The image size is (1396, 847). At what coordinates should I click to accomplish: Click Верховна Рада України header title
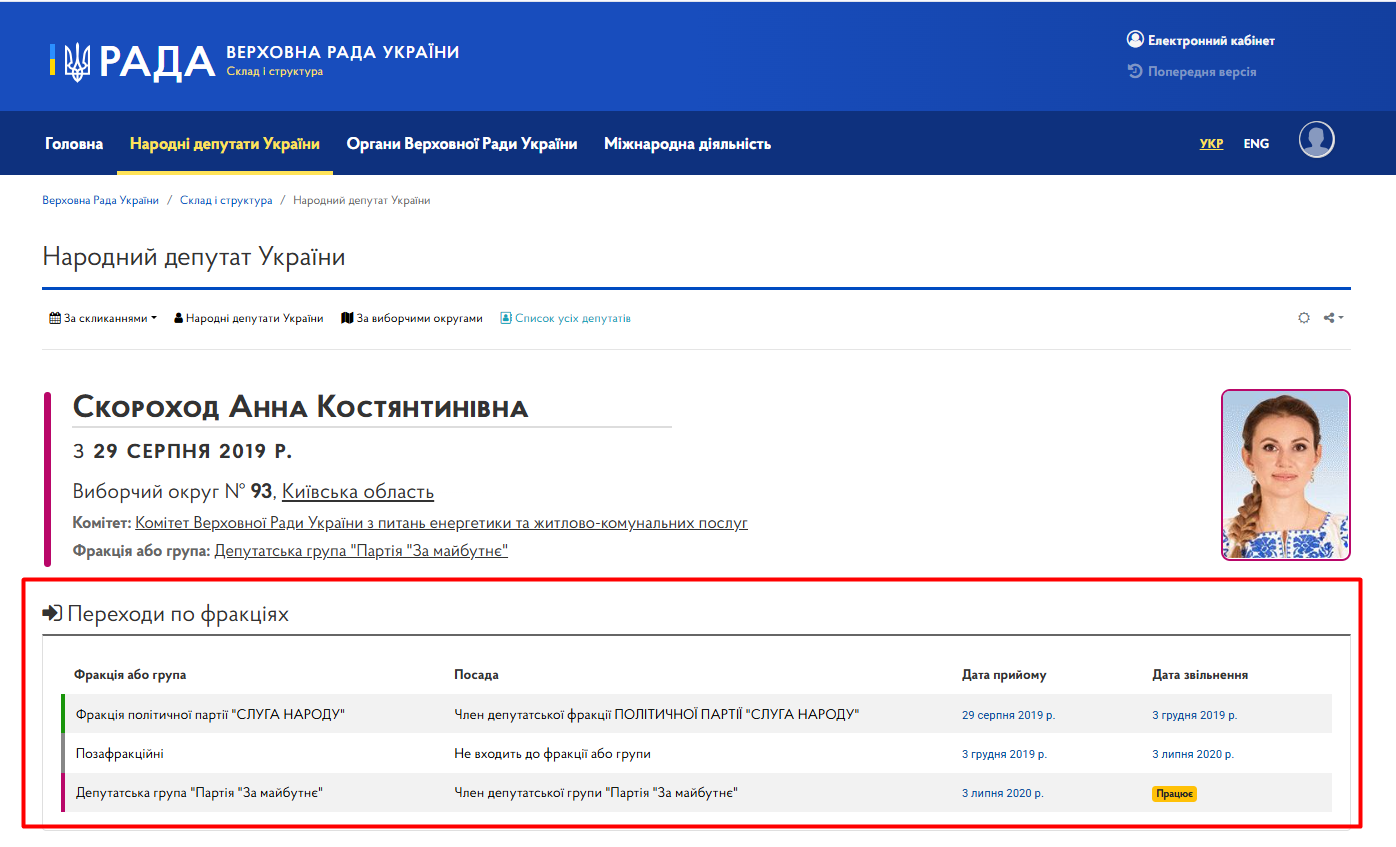[x=343, y=52]
